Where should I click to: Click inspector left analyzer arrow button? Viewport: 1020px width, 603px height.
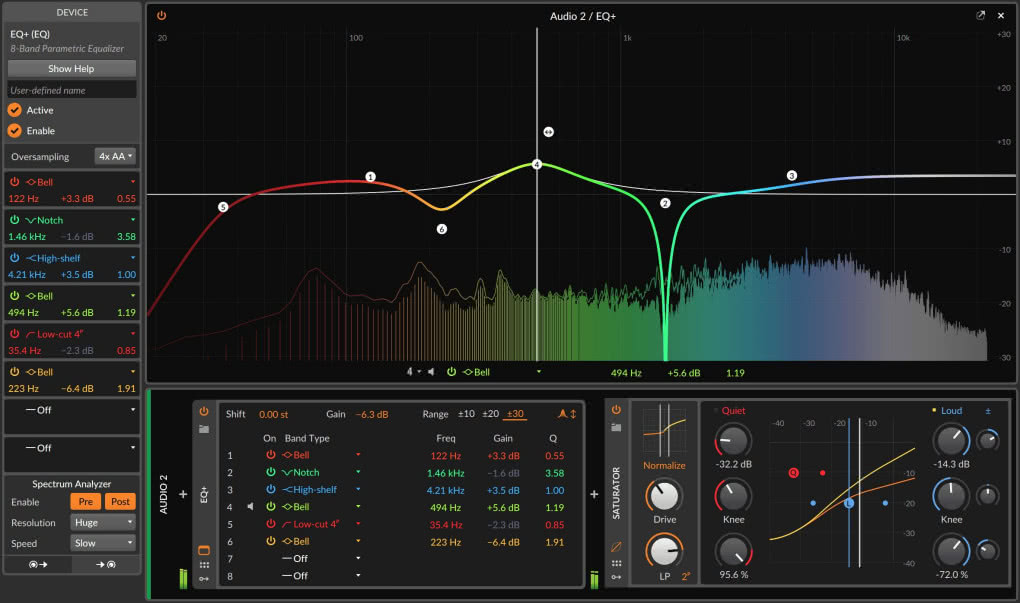pos(38,565)
